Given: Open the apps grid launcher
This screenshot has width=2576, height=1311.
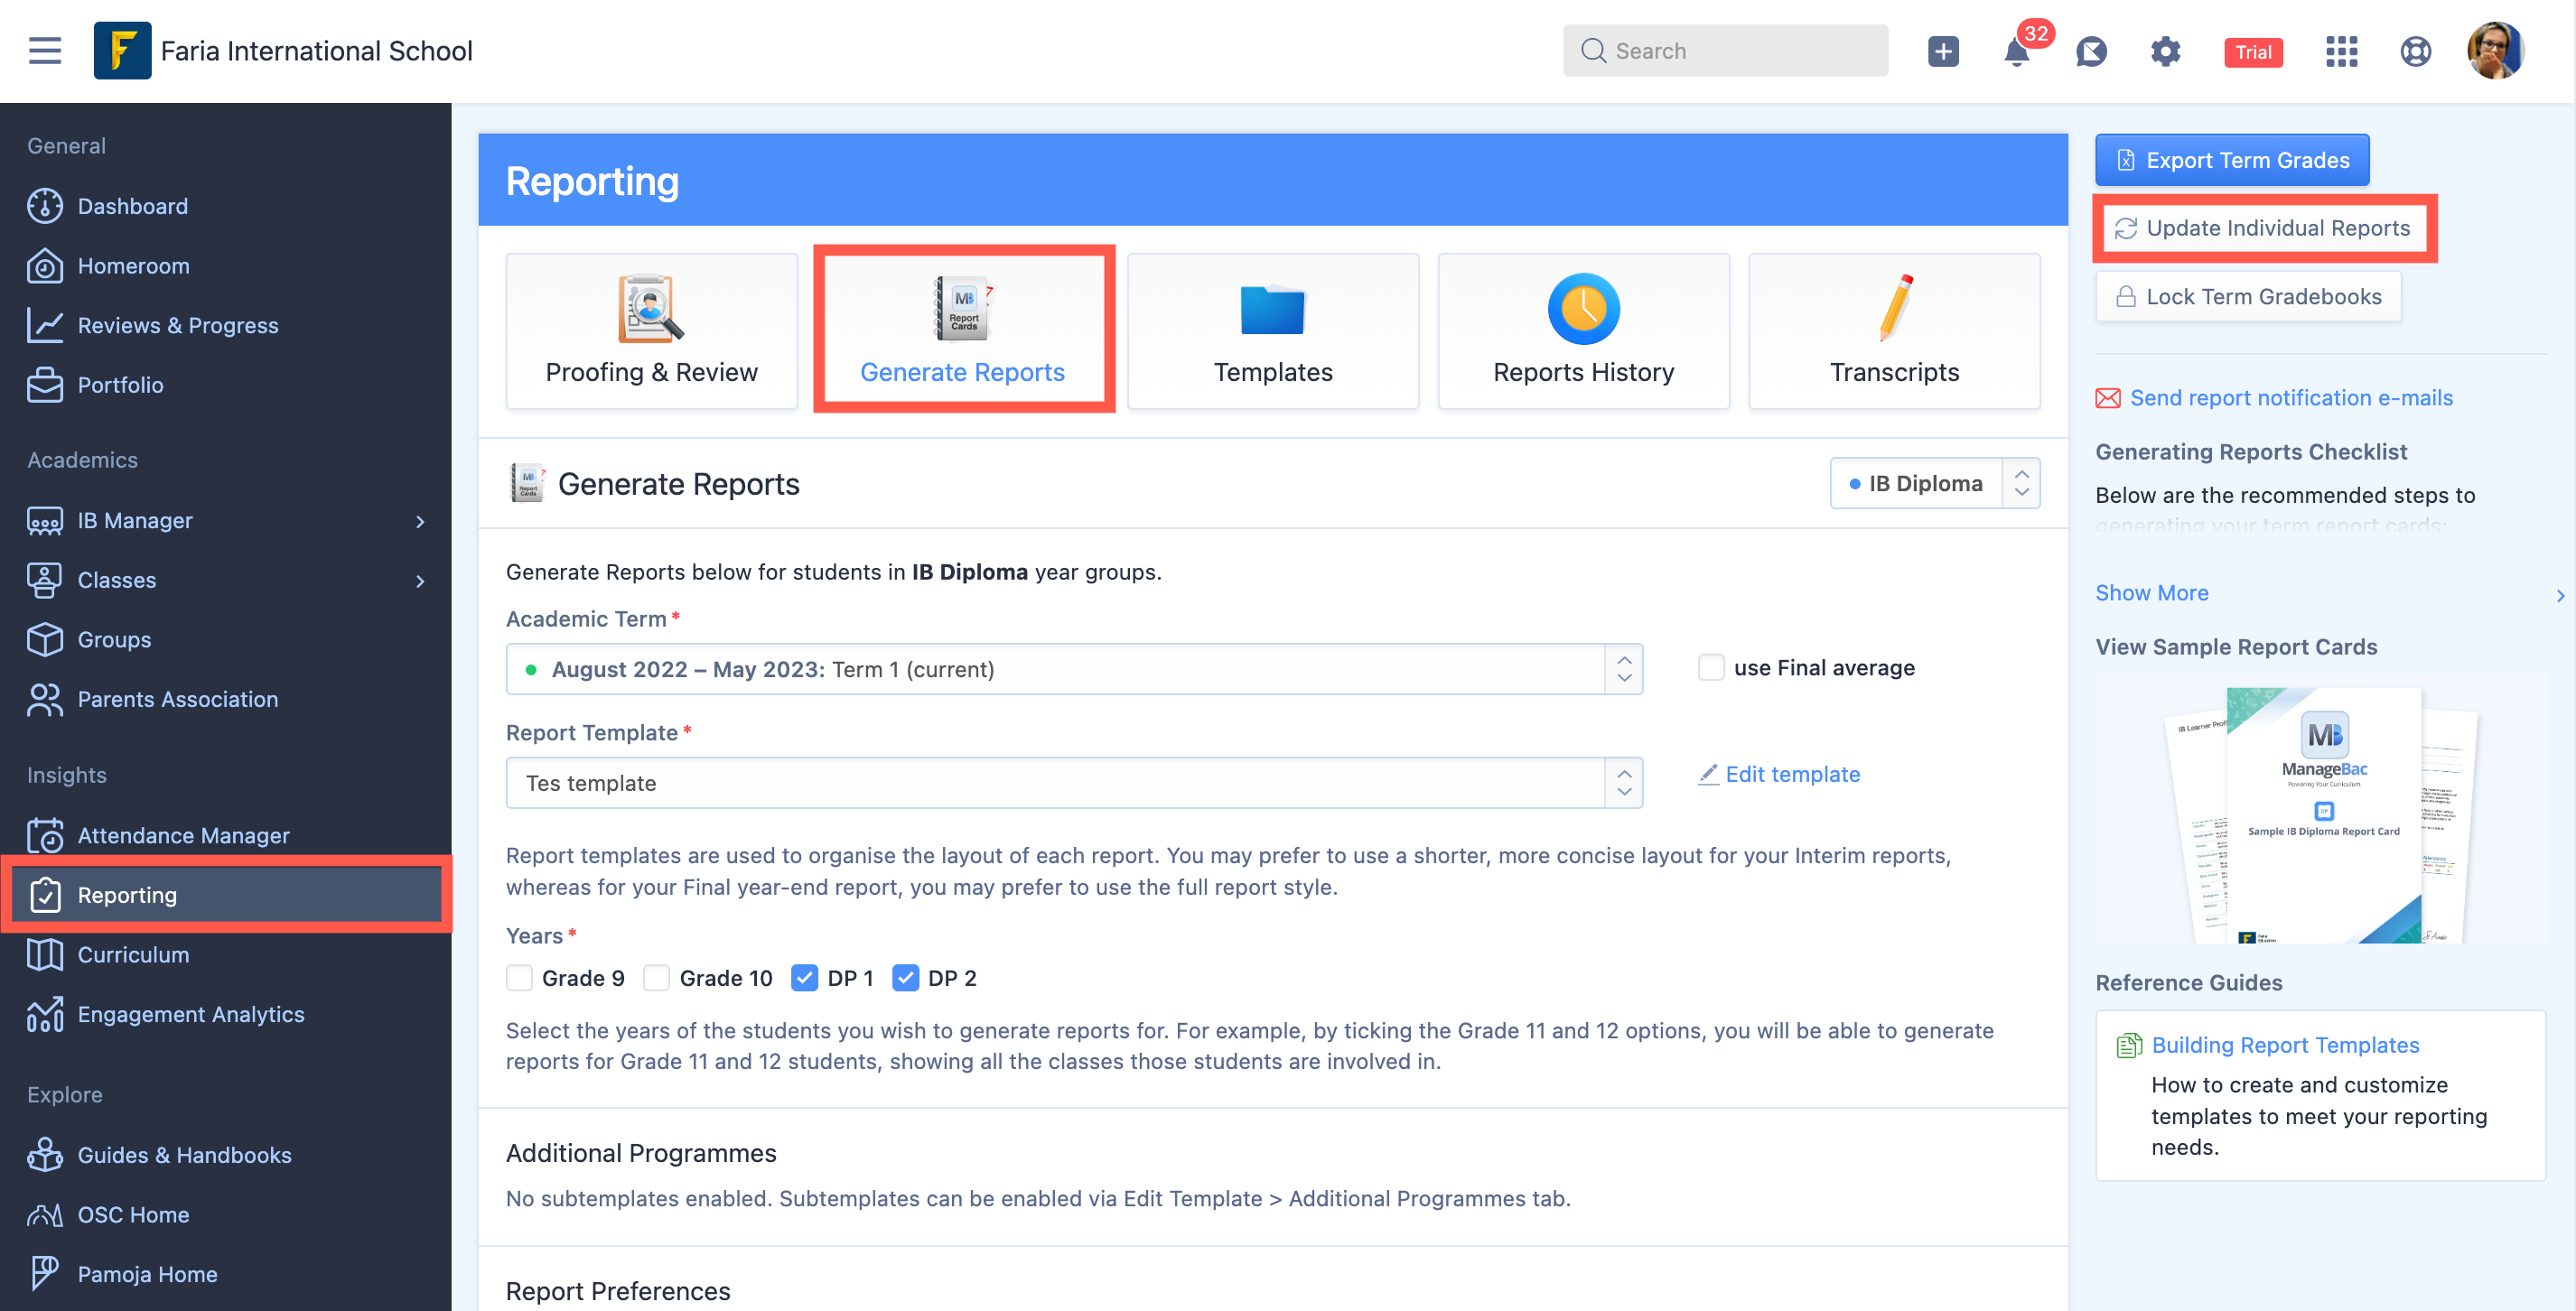Looking at the screenshot, I should pyautogui.click(x=2341, y=51).
